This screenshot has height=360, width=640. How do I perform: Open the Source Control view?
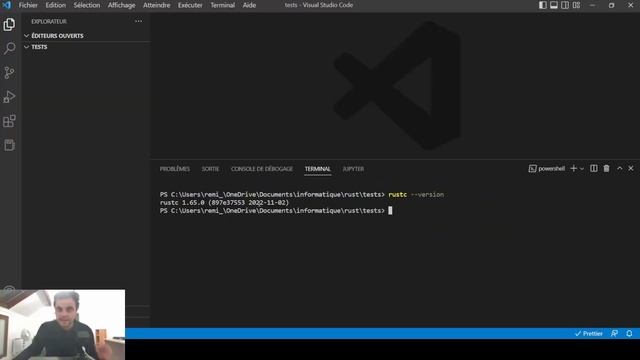(9, 73)
